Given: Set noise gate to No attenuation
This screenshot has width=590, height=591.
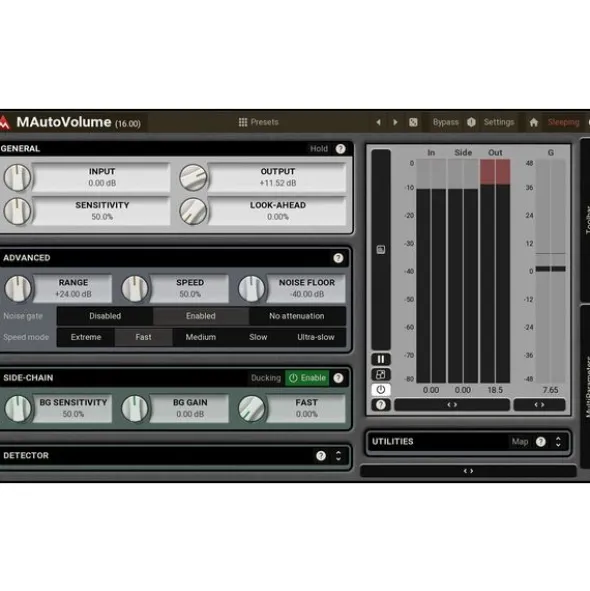Looking at the screenshot, I should click(297, 316).
